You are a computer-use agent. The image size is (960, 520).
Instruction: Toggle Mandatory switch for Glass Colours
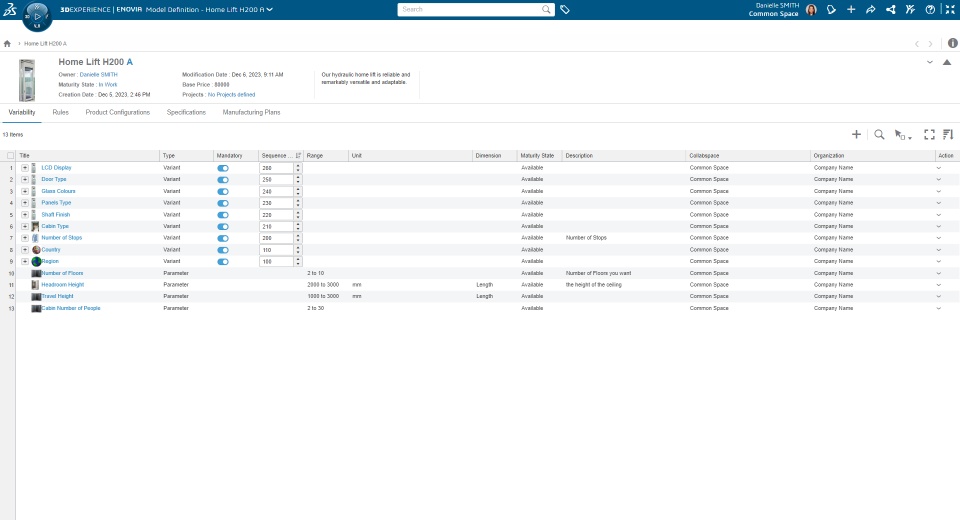coord(223,192)
